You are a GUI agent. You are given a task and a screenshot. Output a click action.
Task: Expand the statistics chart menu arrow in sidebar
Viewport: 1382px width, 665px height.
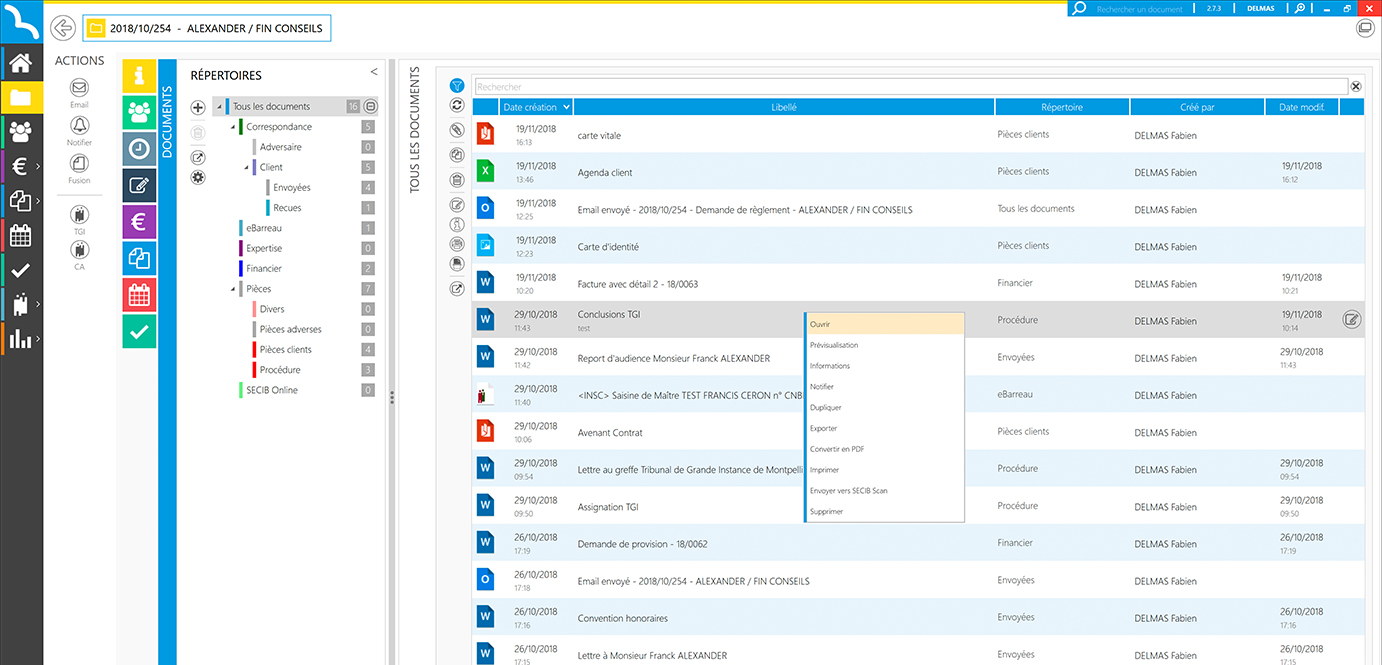pos(37,339)
